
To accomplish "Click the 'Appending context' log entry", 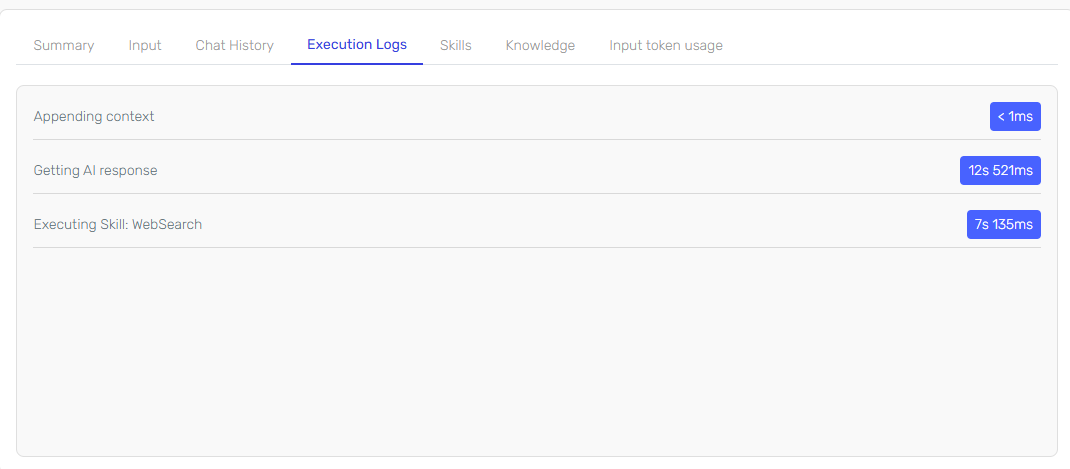I will click(x=536, y=117).
